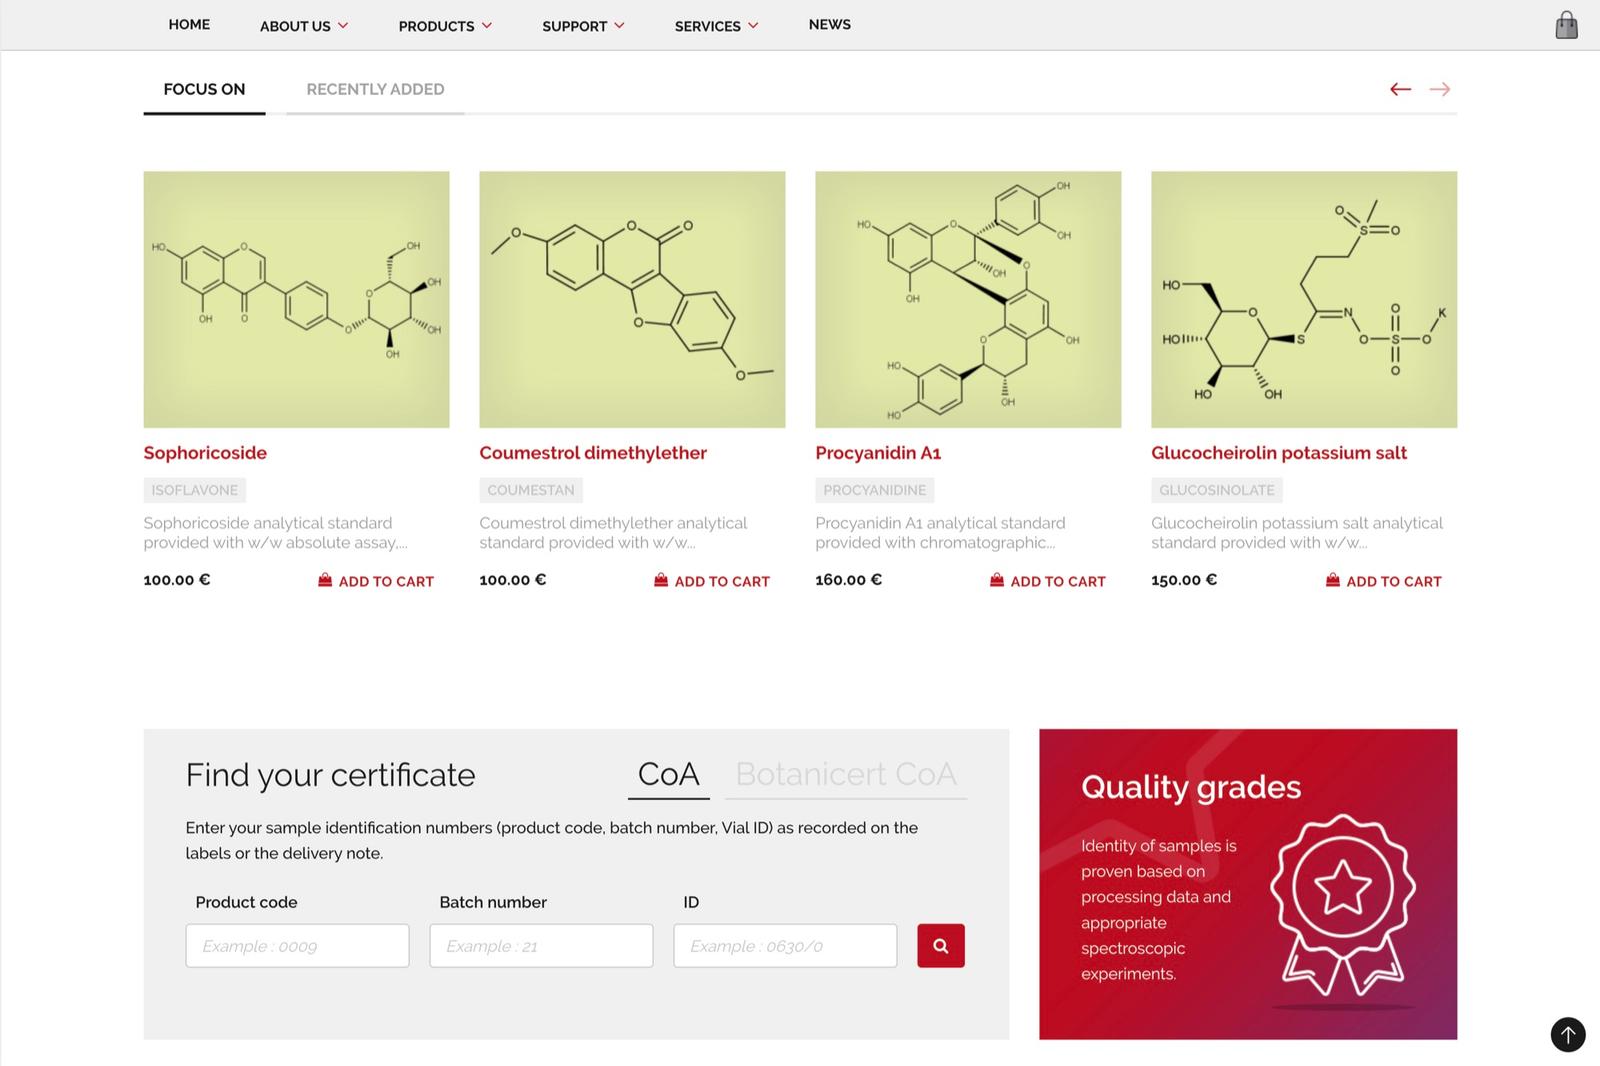The height and width of the screenshot is (1066, 1600).
Task: Add Sophoricoside to cart
Action: tap(376, 581)
